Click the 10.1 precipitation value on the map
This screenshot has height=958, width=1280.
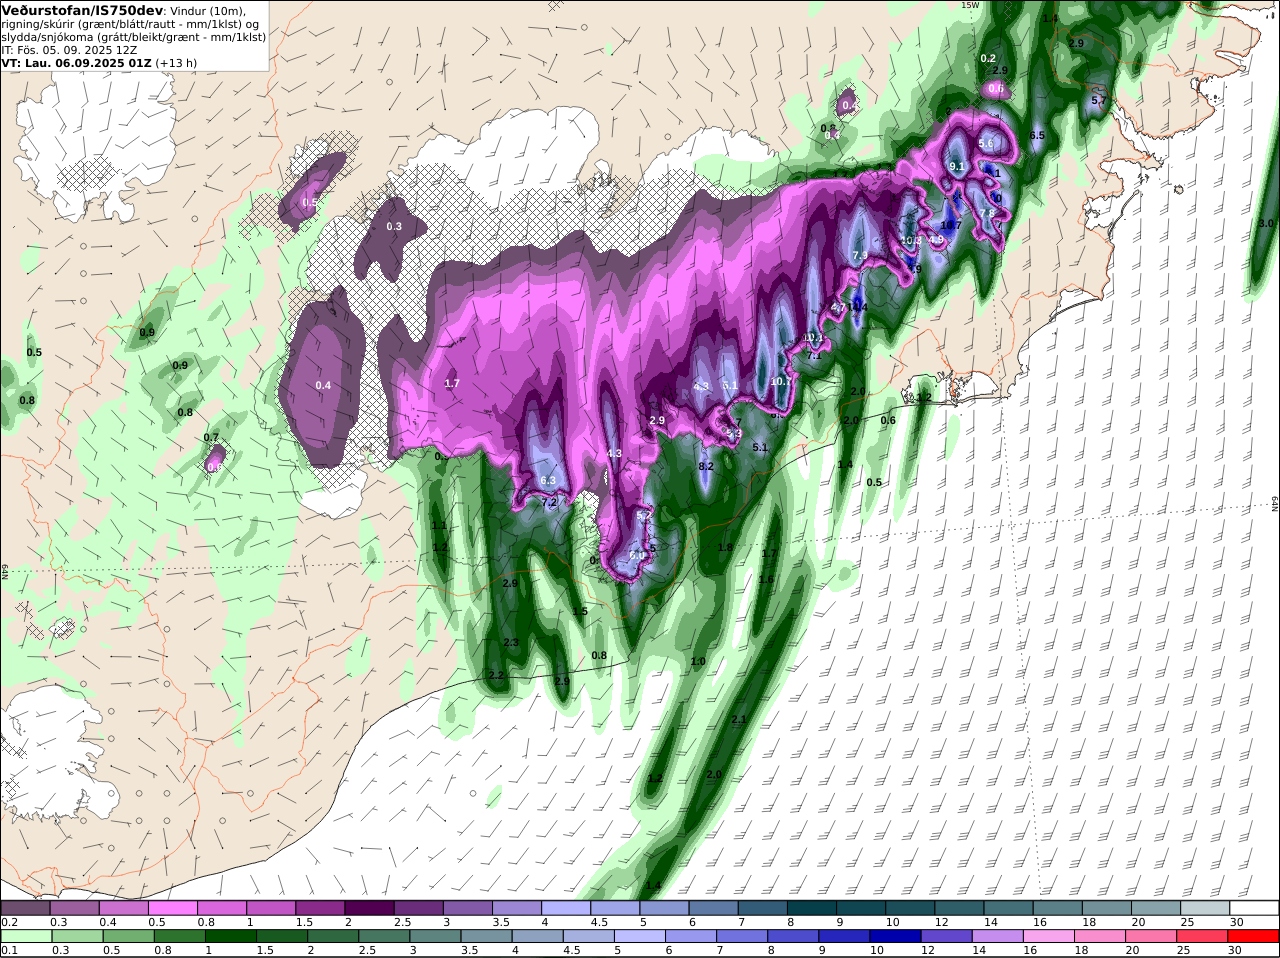tap(814, 338)
